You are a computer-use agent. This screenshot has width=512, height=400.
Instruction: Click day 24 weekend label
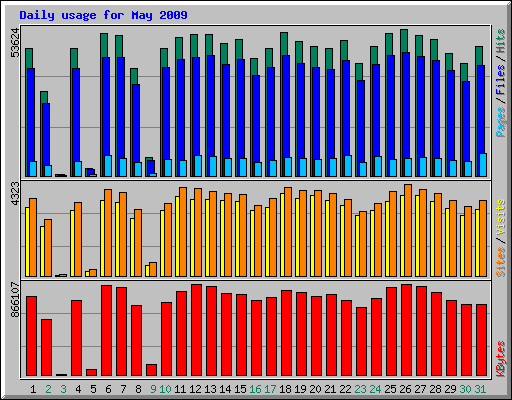click(x=375, y=389)
